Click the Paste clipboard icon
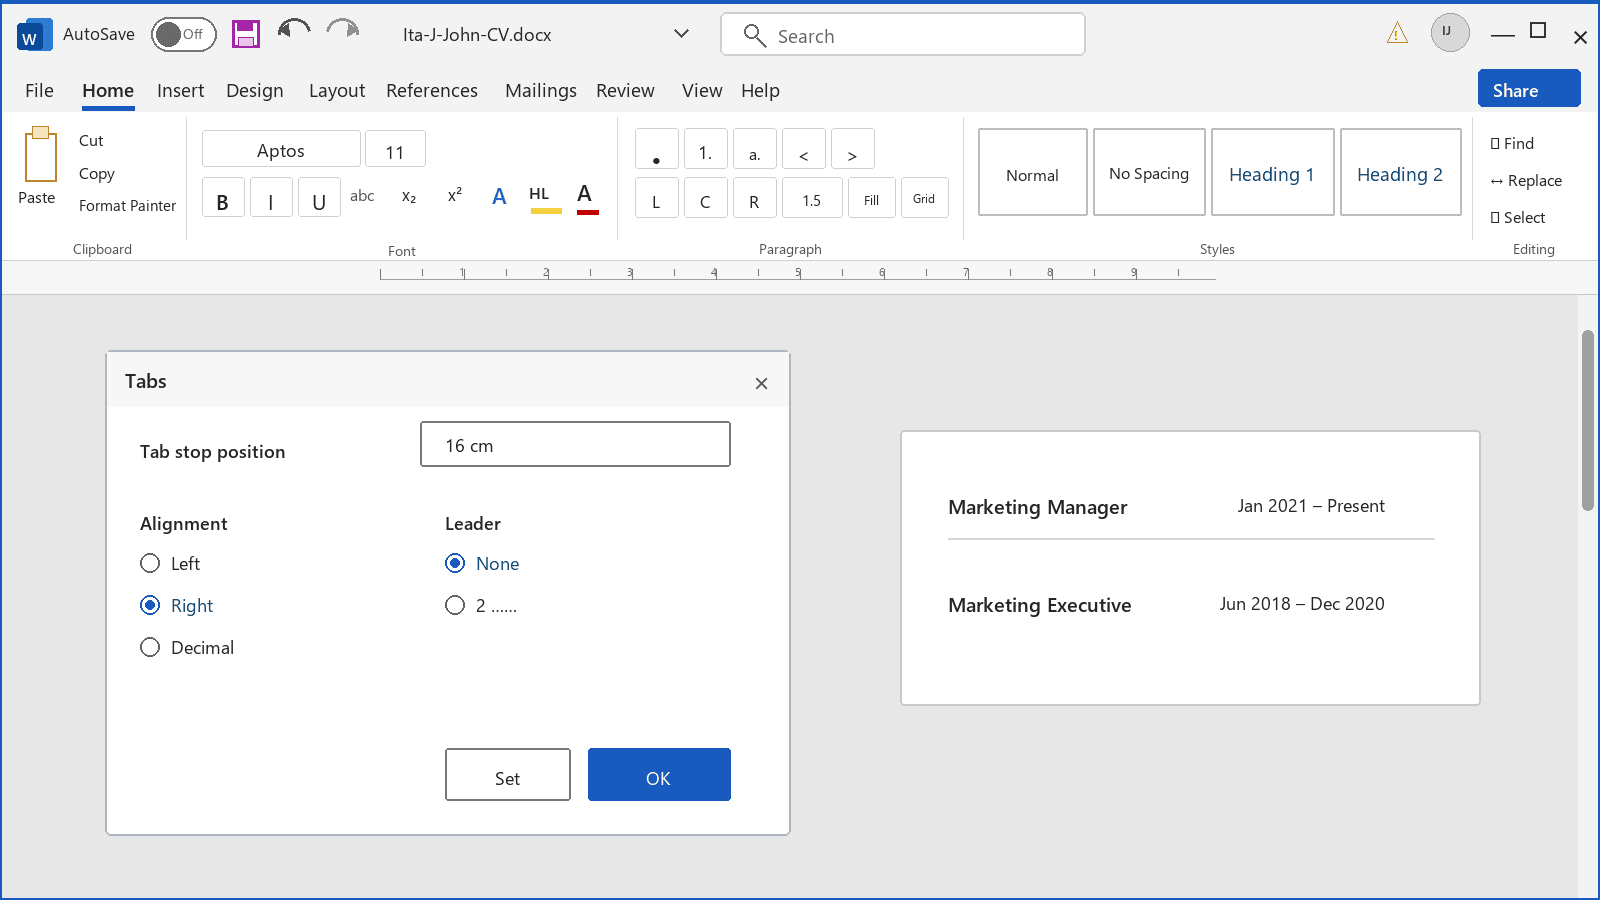 point(40,154)
